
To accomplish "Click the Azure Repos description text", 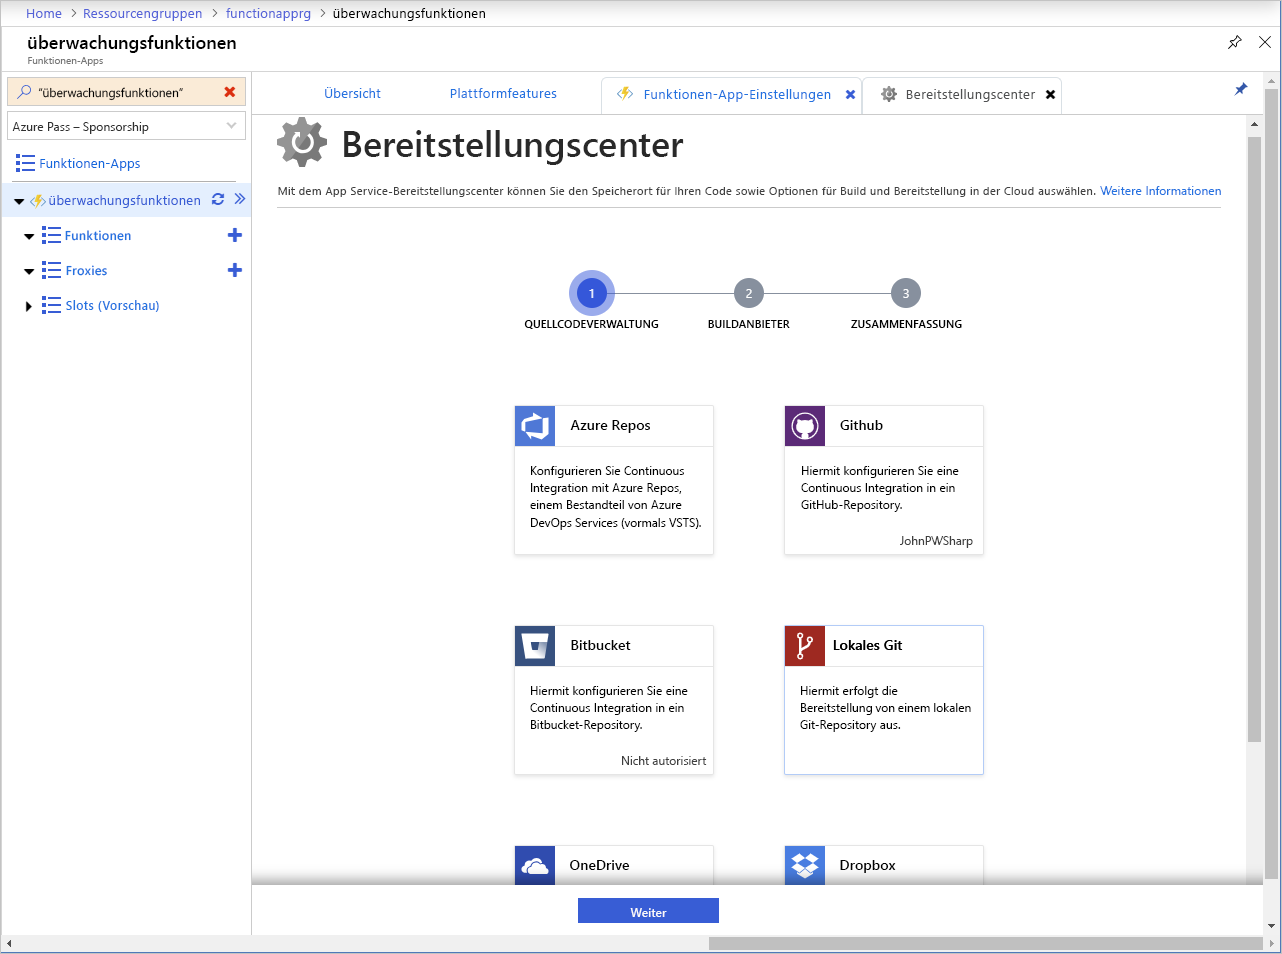I will [616, 496].
